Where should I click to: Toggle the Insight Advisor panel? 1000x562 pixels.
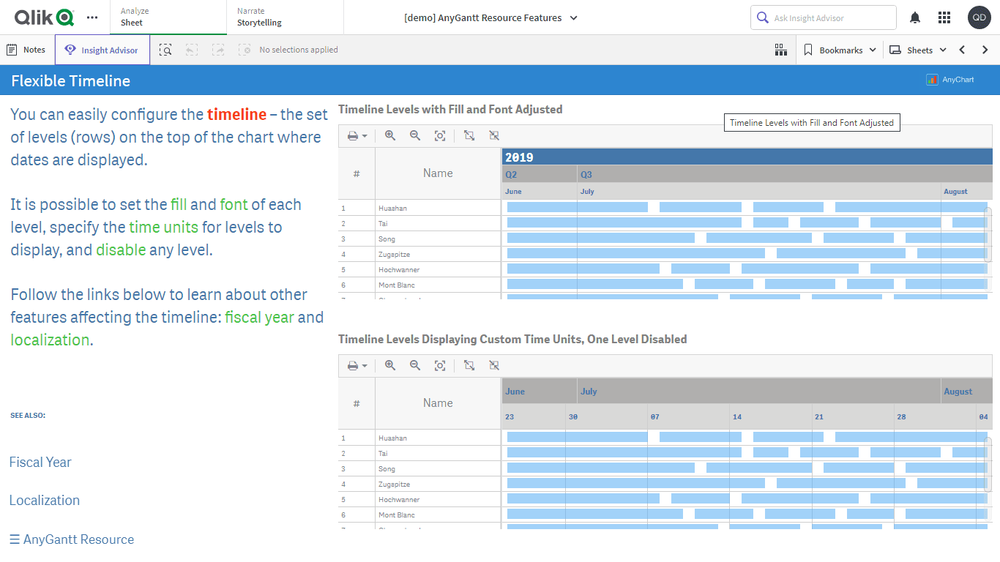coord(102,50)
